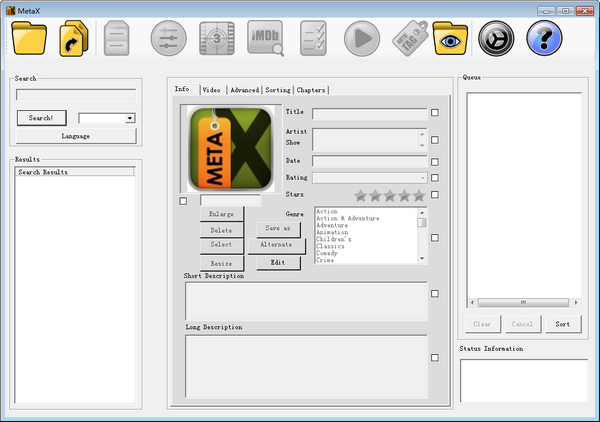Enable the checkbox beside the Date field
Screen dimensions: 600x422
[435, 161]
